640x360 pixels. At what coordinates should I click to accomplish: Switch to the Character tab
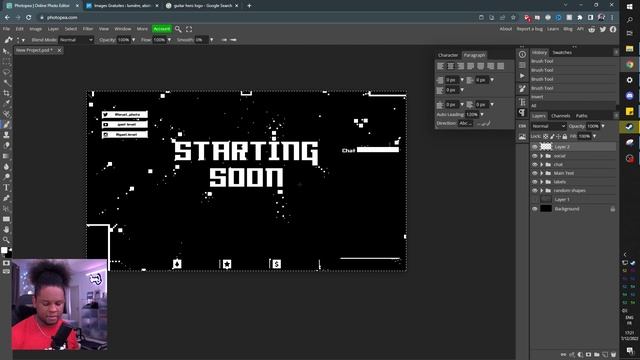(448, 55)
